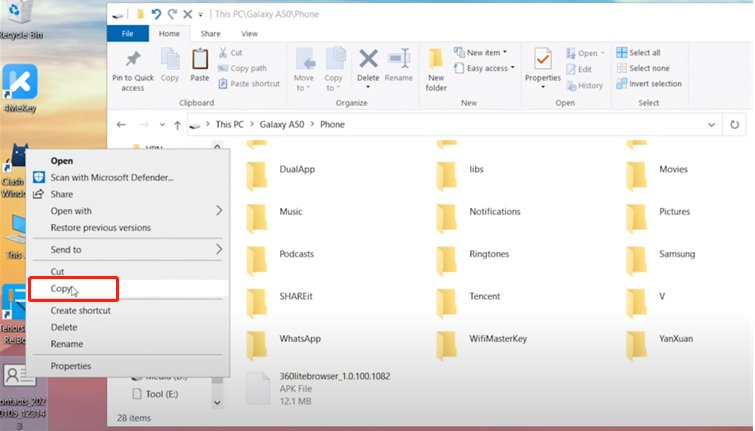
Task: Click the Undo icon in title bar
Action: (x=156, y=14)
